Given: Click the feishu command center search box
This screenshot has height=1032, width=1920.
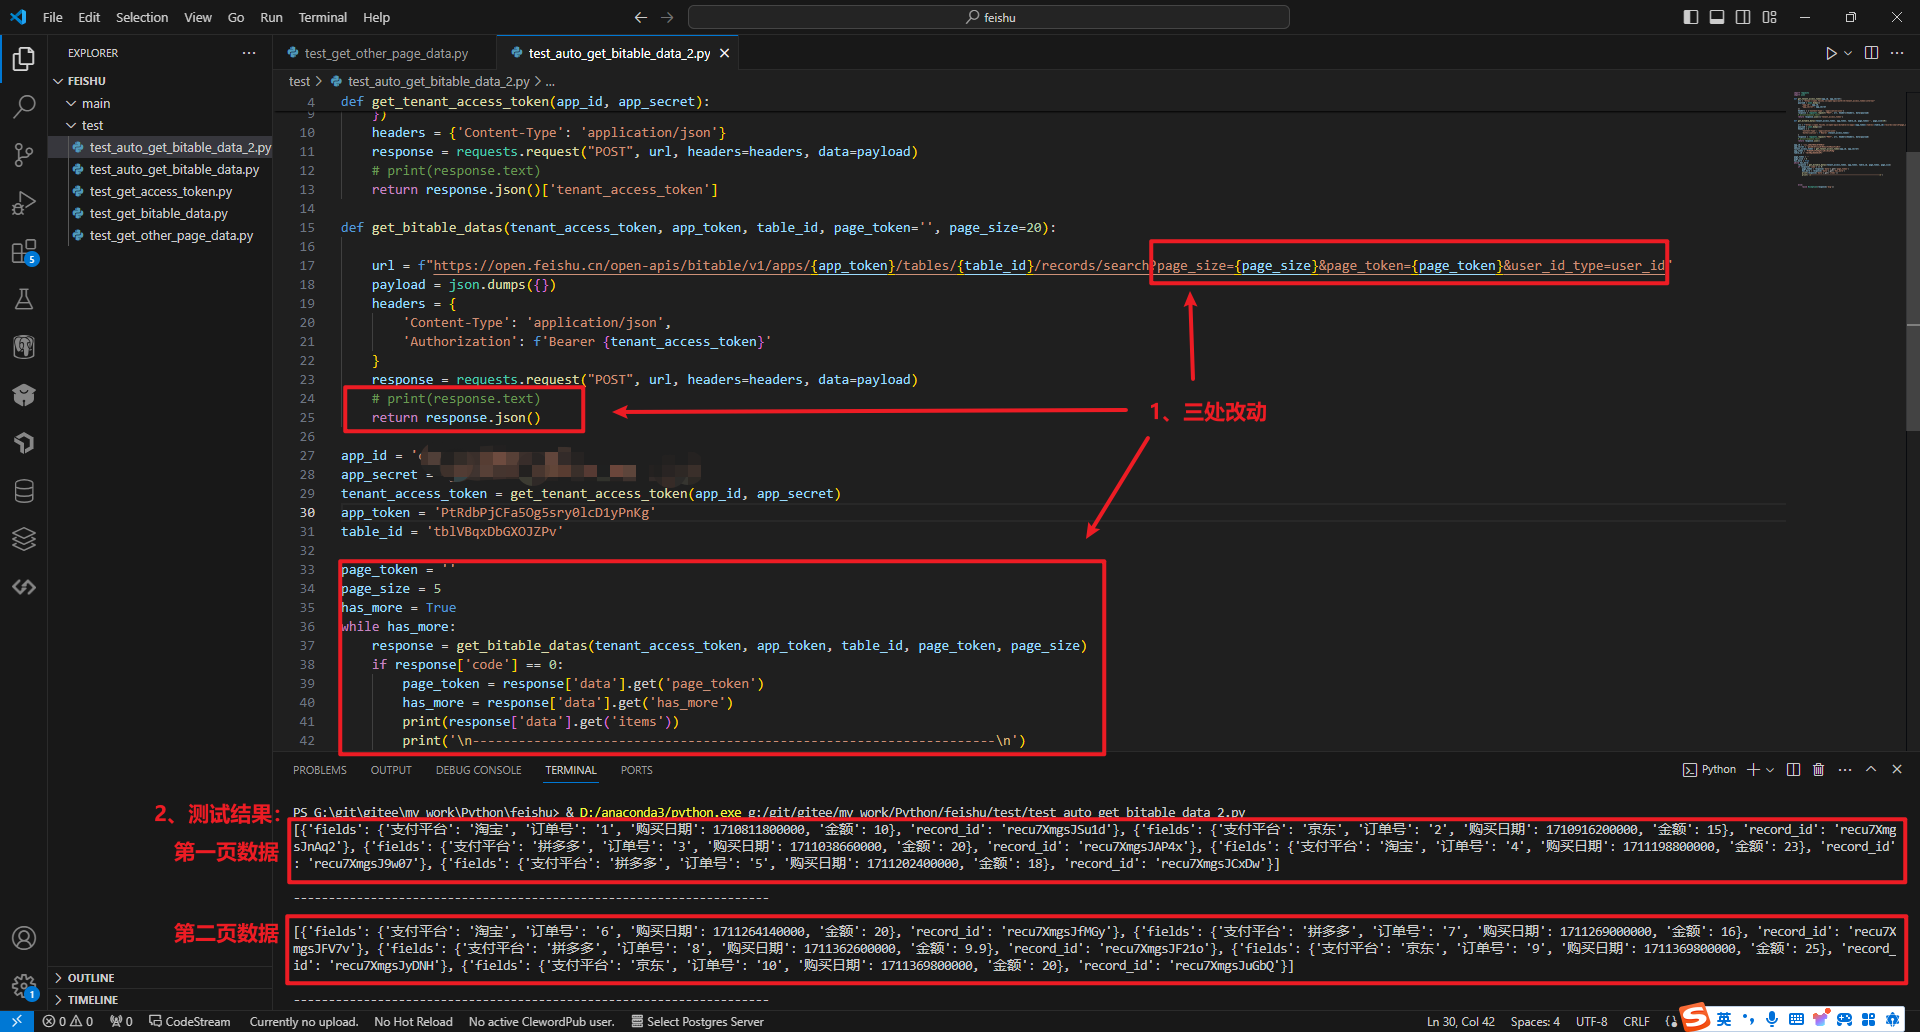Looking at the screenshot, I should pyautogui.click(x=989, y=17).
